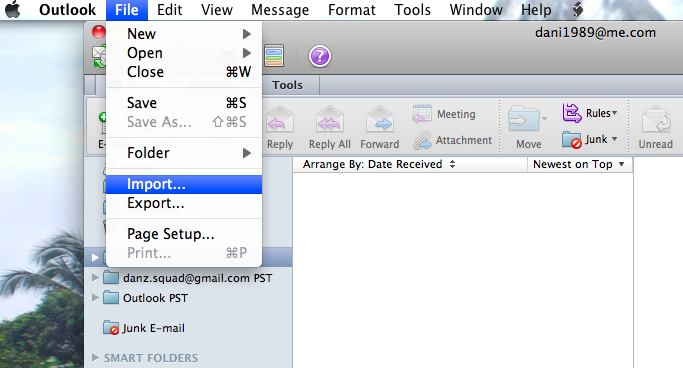Image resolution: width=683 pixels, height=368 pixels.
Task: Open the Message menu
Action: point(280,10)
